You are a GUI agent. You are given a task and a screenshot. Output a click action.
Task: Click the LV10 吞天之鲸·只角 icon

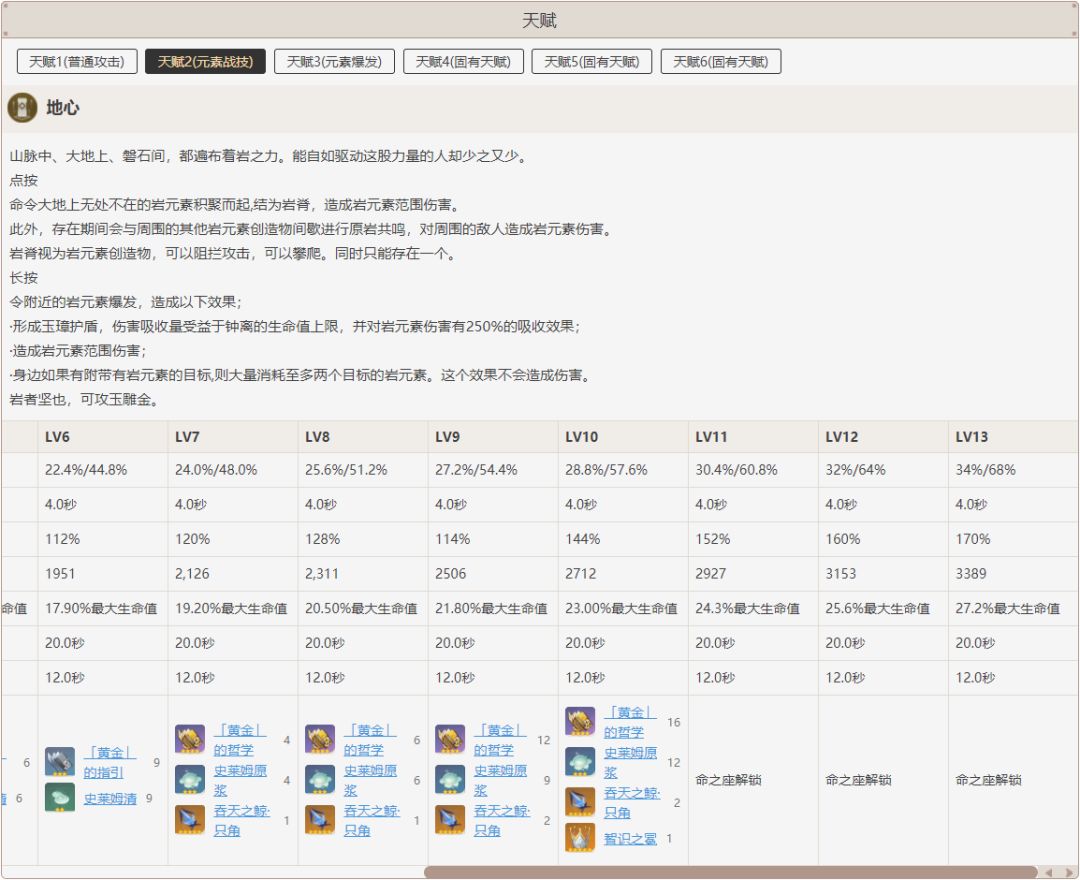tap(580, 802)
